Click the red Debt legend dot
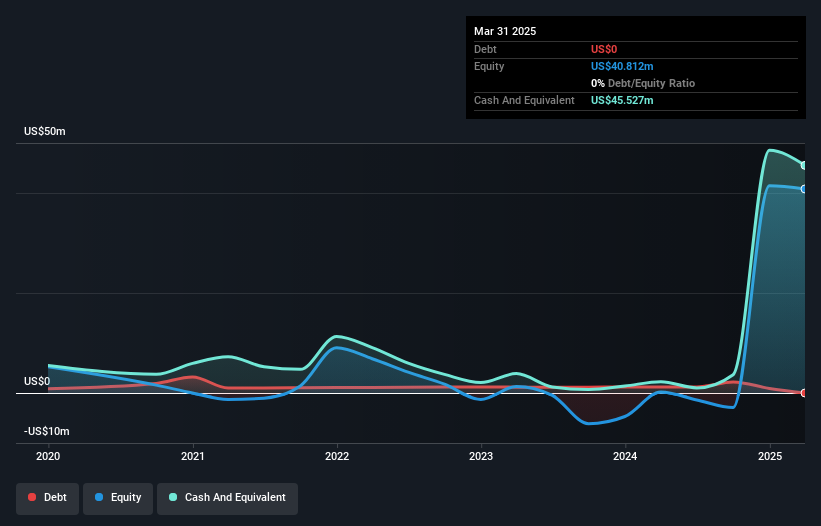This screenshot has width=821, height=526. 32,497
